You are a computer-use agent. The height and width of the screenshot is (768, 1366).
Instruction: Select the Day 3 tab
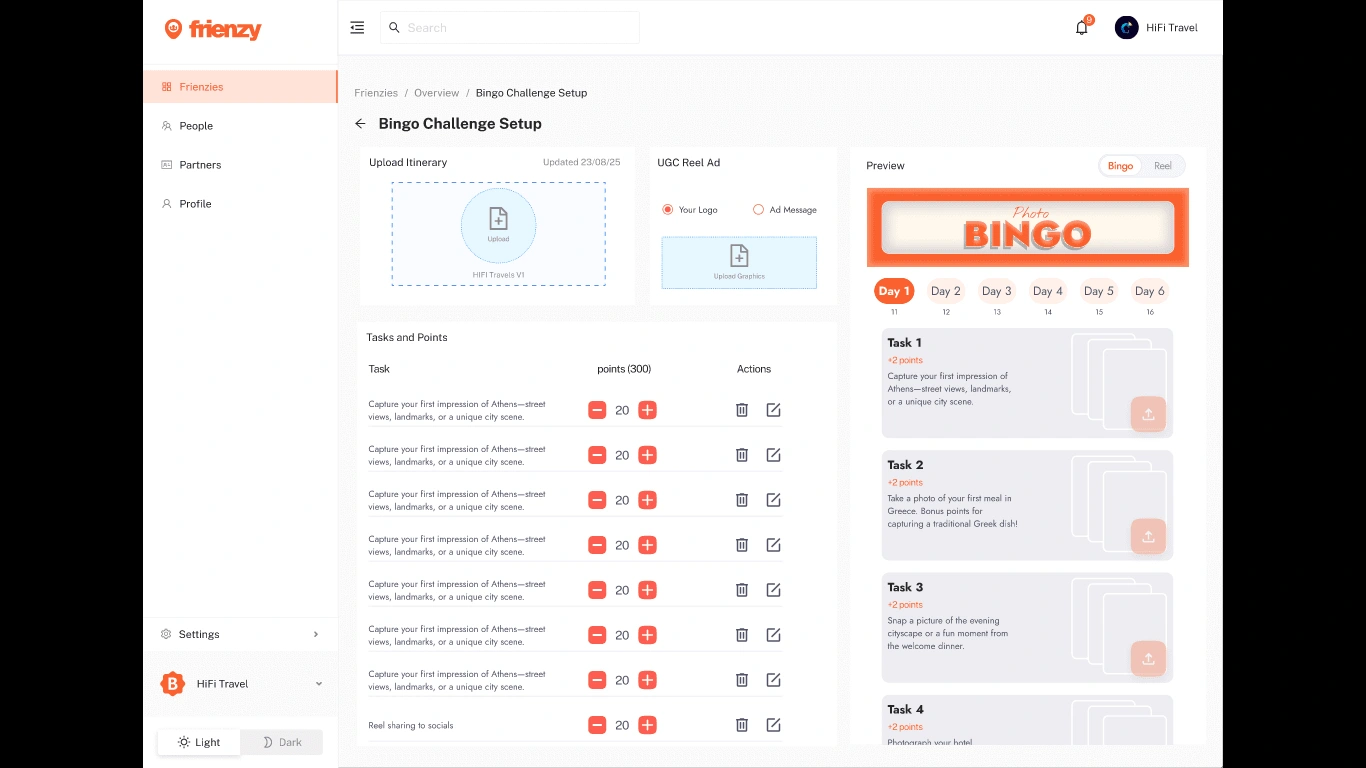(x=996, y=291)
